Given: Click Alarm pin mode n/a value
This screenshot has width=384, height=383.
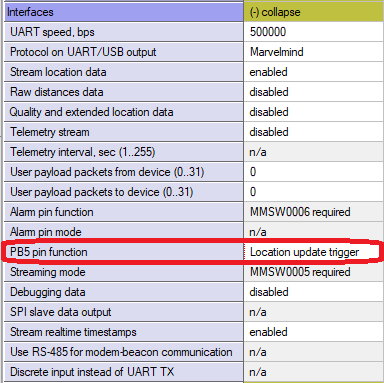Looking at the screenshot, I should coord(313,232).
